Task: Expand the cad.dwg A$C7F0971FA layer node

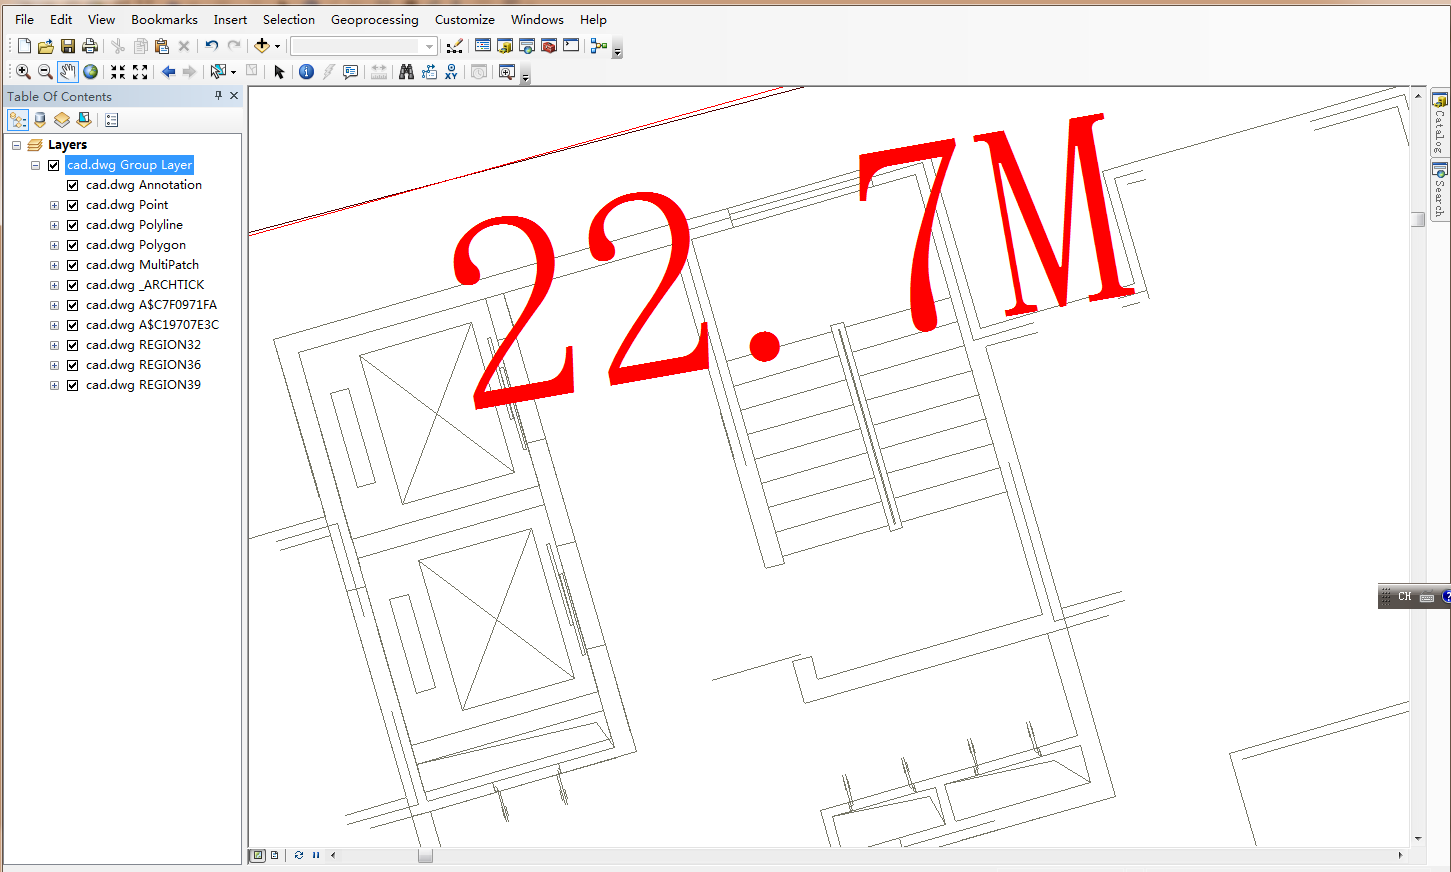Action: pyautogui.click(x=54, y=305)
